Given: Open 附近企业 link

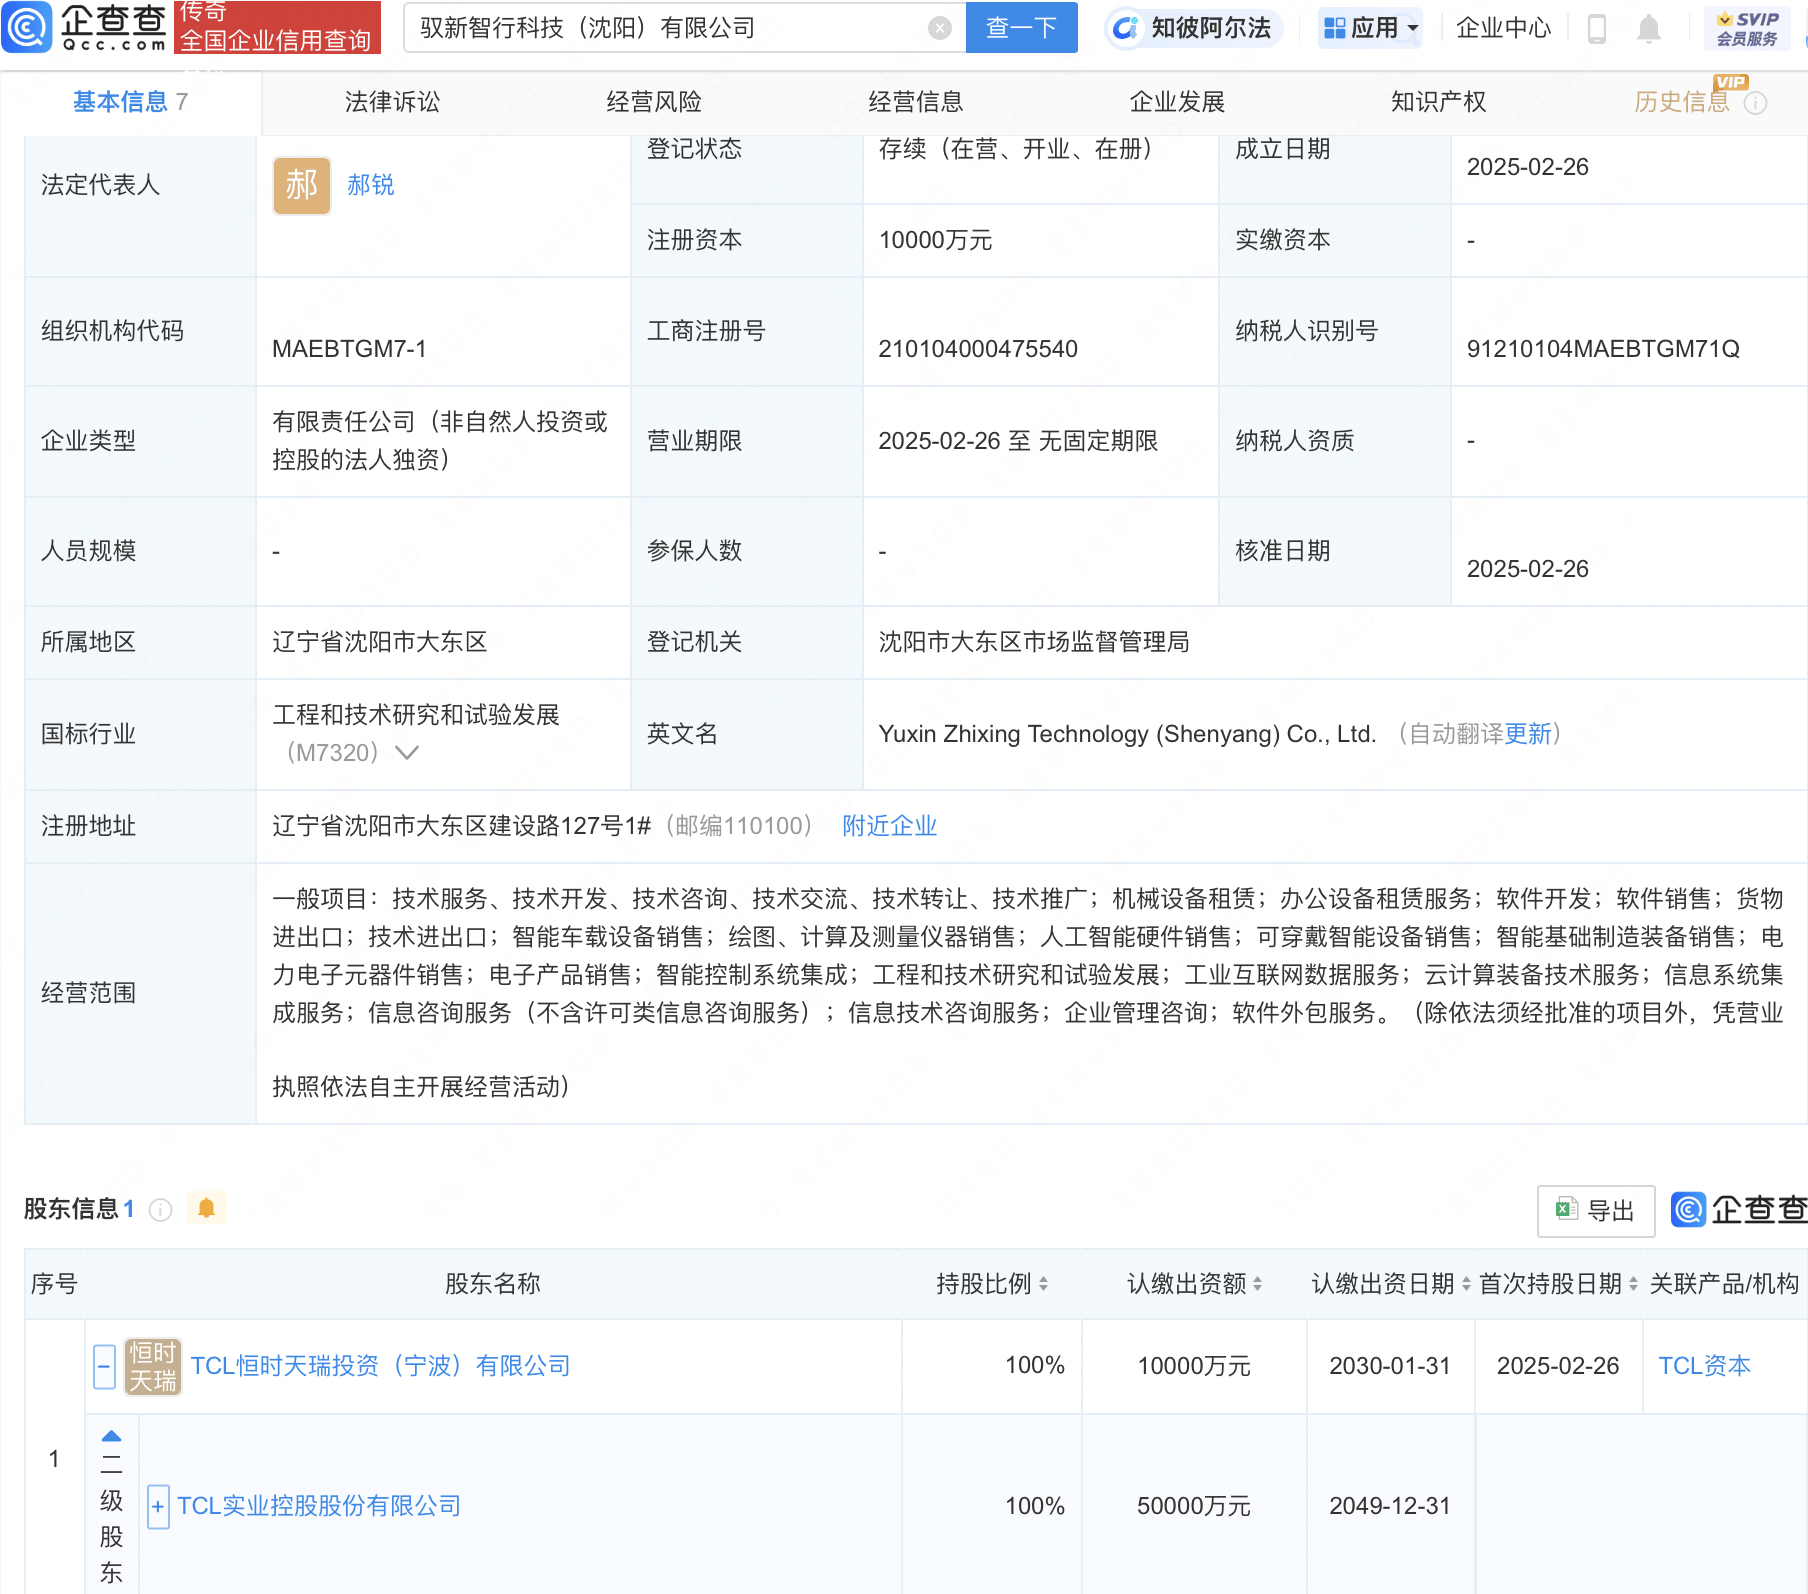Looking at the screenshot, I should (889, 826).
